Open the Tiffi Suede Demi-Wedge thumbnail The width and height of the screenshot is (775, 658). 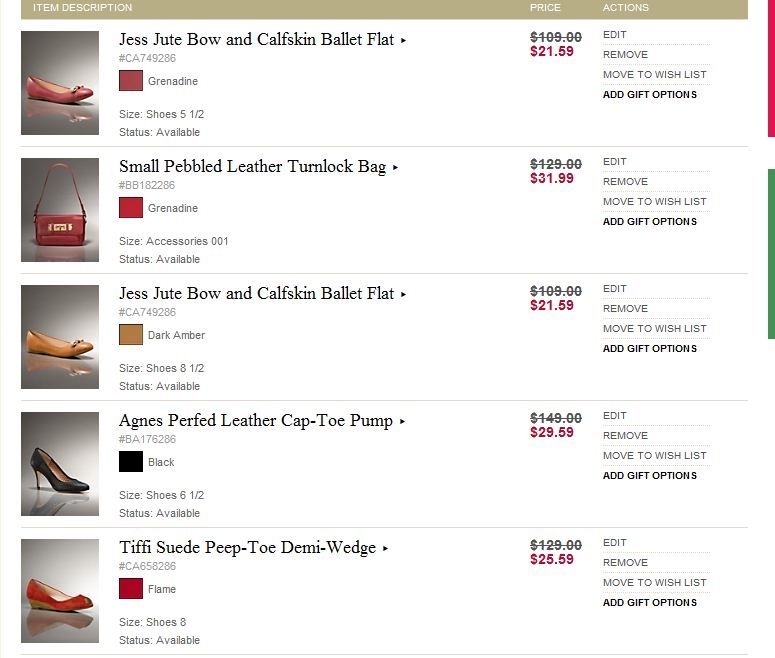[x=60, y=591]
